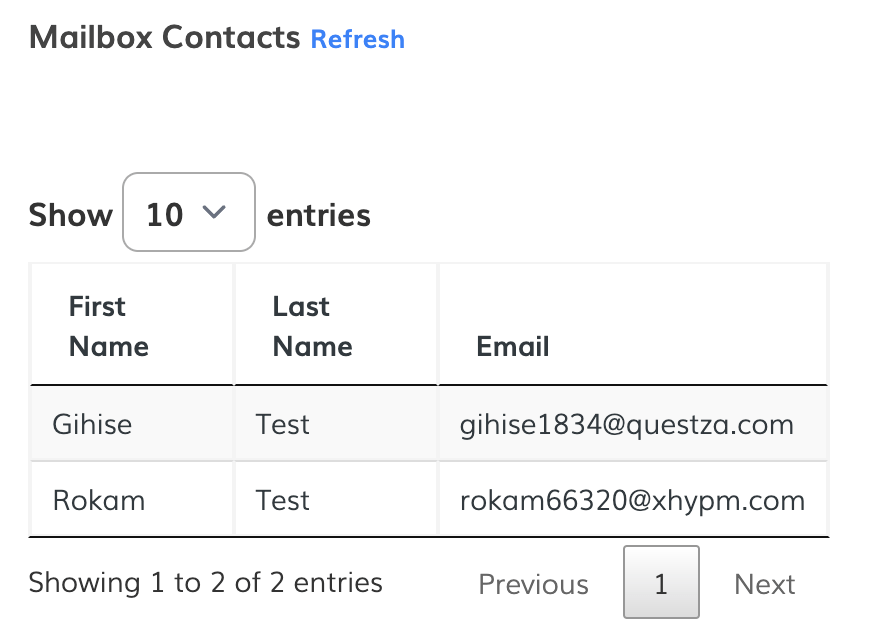Image resolution: width=870 pixels, height=642 pixels.
Task: Click the gihise1834@questza.com email cell
Action: (626, 424)
